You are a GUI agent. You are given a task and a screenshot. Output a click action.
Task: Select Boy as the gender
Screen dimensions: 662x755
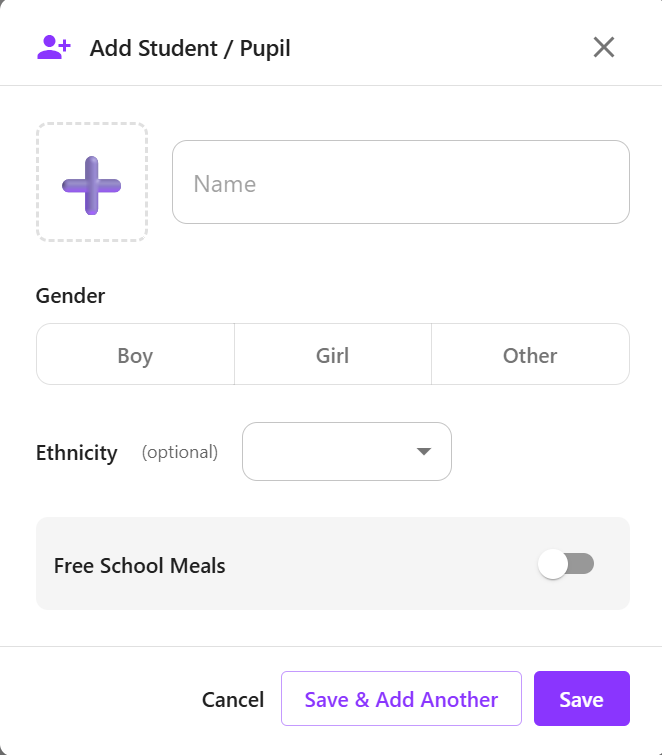(135, 355)
